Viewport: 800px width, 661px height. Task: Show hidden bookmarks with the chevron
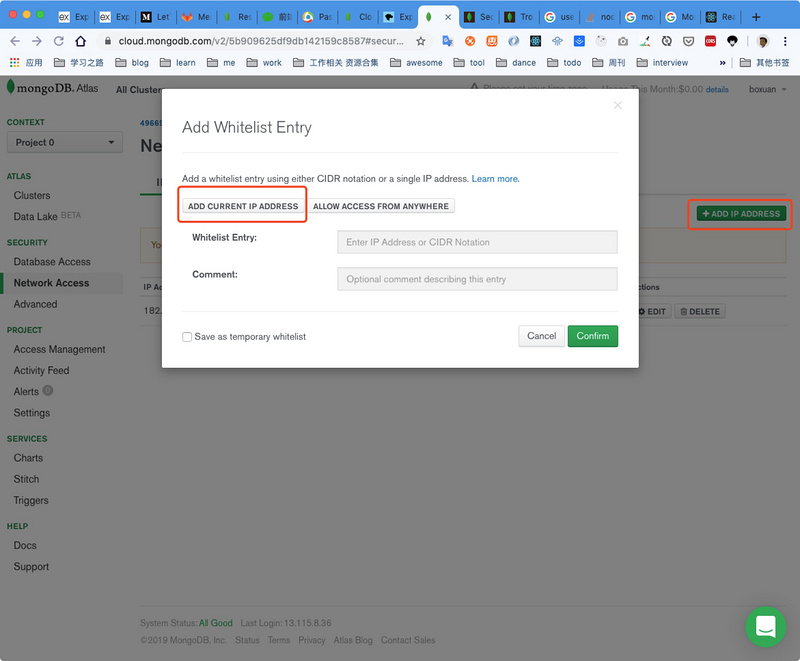(x=722, y=63)
